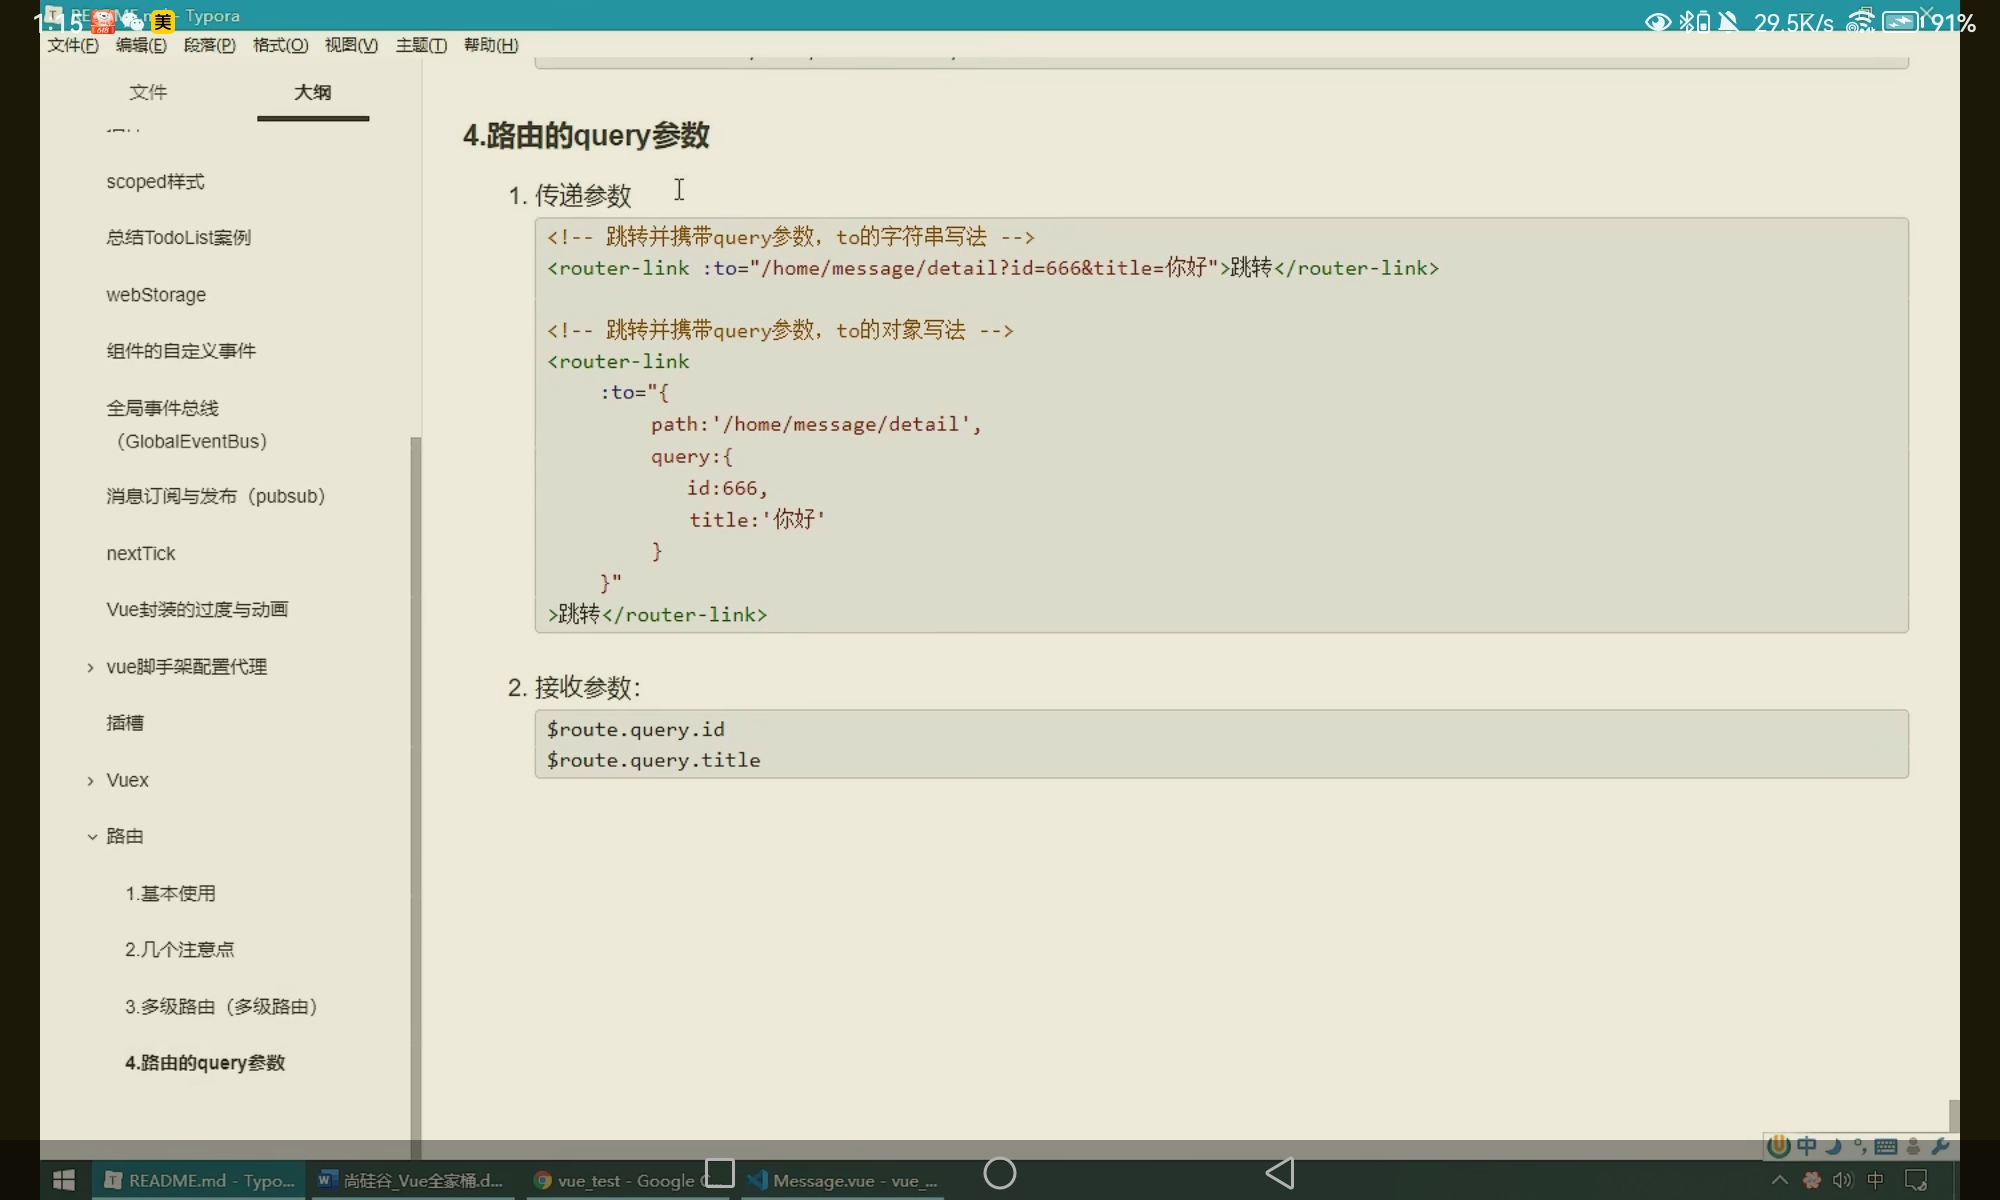Image resolution: width=2000 pixels, height=1200 pixels.
Task: Click the volume speaker tray icon
Action: point(1842,1180)
